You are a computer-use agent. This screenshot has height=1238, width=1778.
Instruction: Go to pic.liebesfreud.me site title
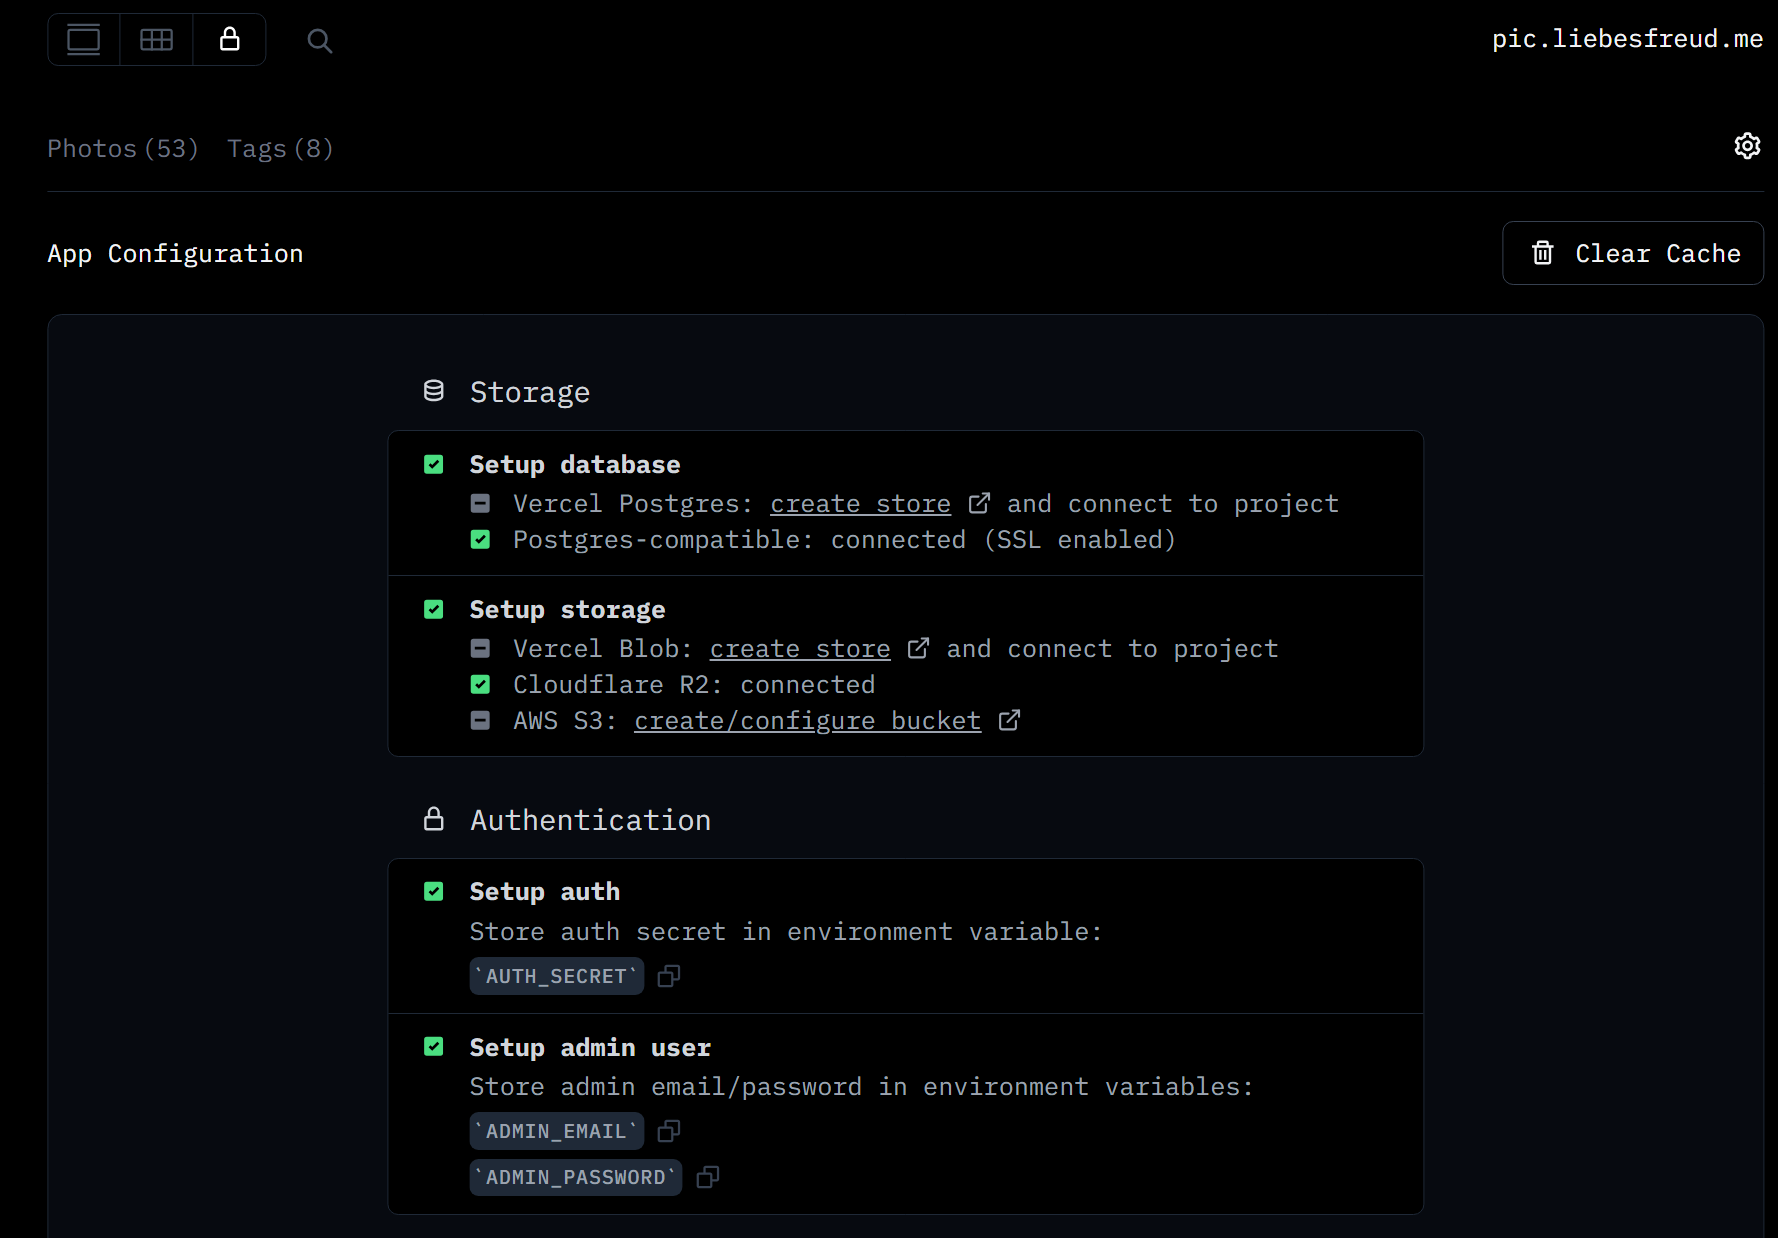[1627, 39]
